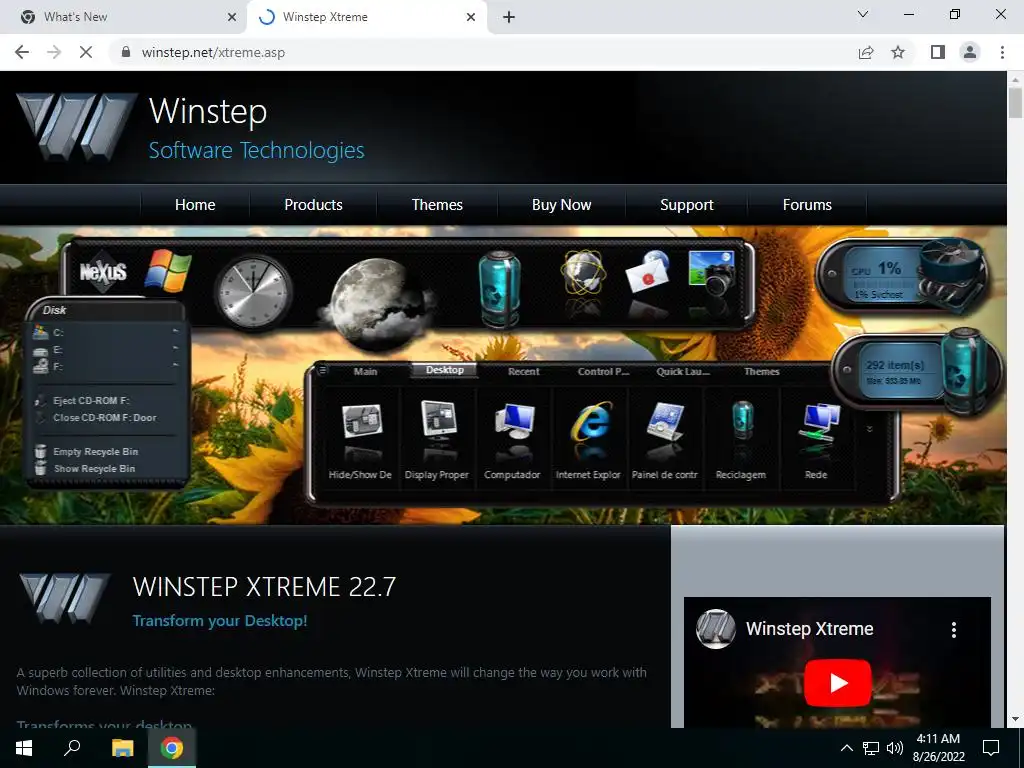Go to the Buy Now page
Image resolution: width=1024 pixels, height=768 pixels.
[x=562, y=204]
